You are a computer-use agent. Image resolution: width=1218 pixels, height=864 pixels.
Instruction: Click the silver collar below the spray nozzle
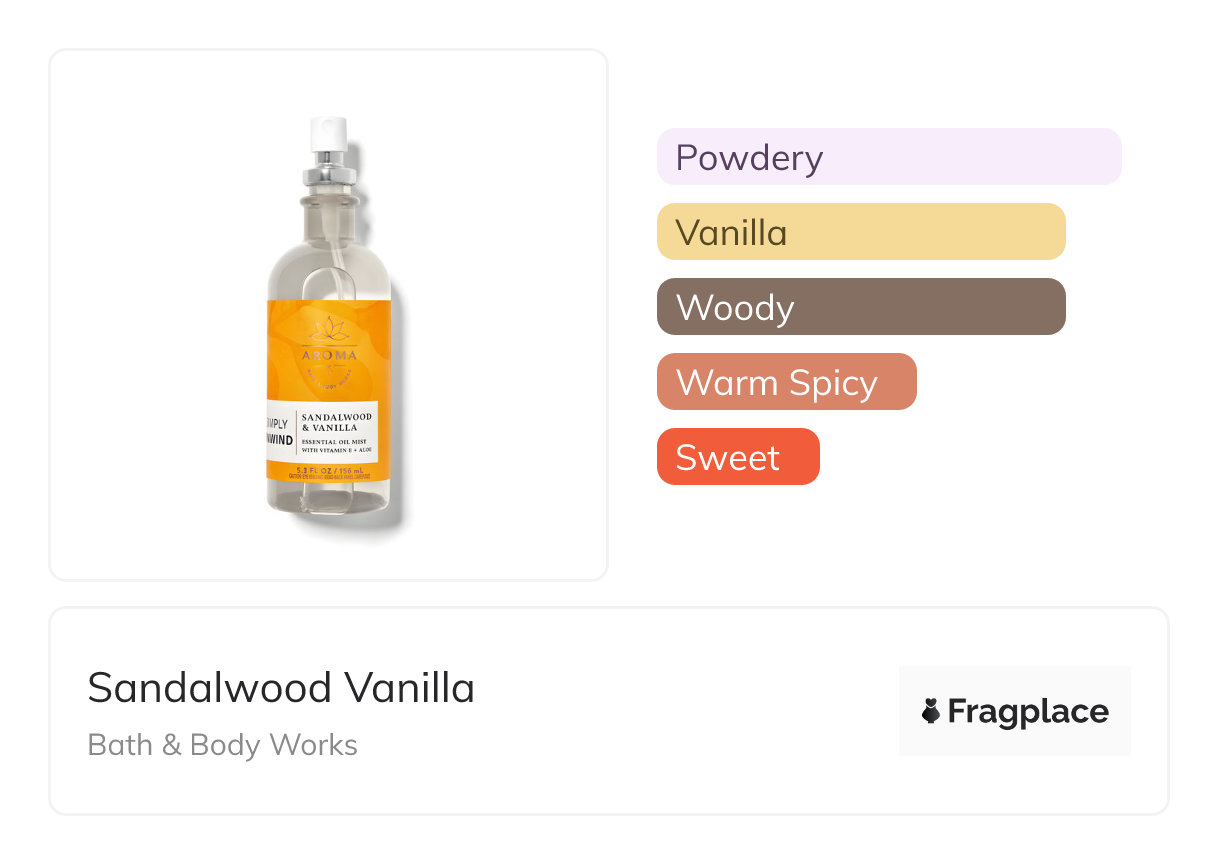point(329,173)
